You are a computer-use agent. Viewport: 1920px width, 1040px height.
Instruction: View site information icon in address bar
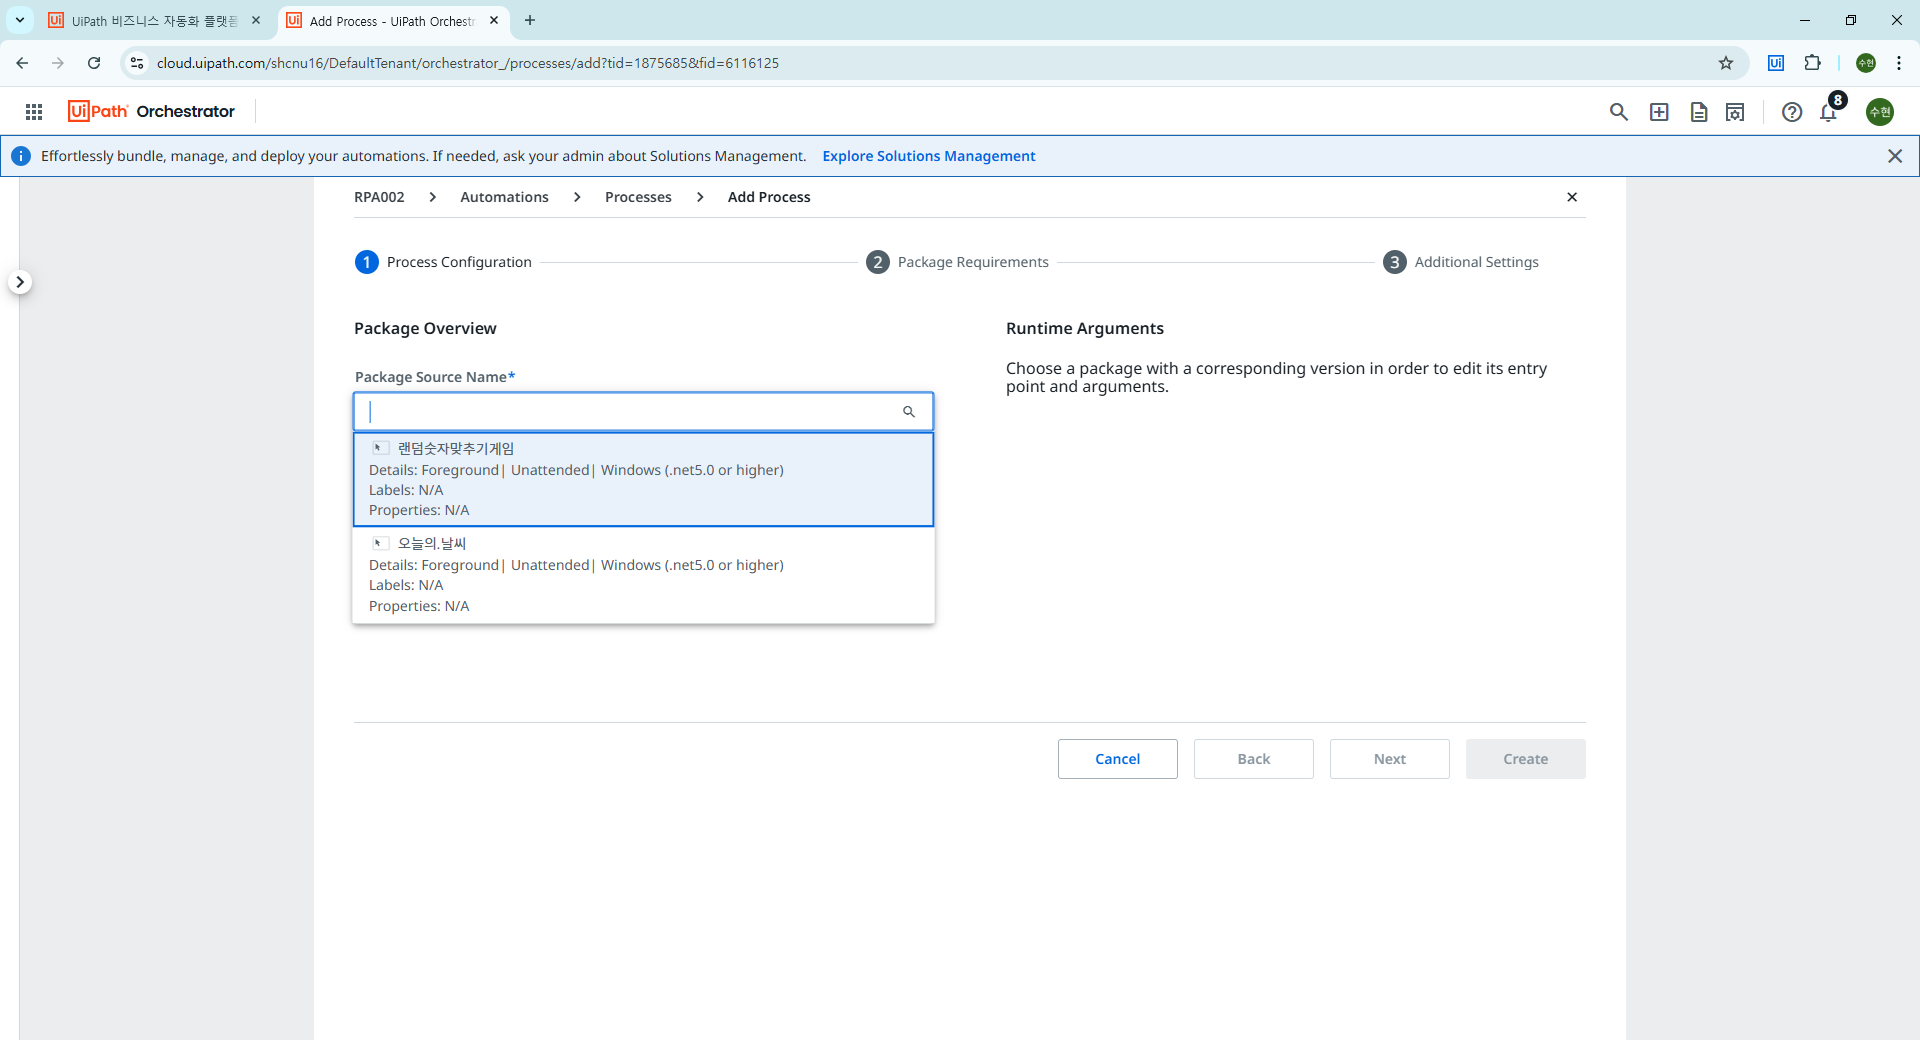tap(137, 63)
